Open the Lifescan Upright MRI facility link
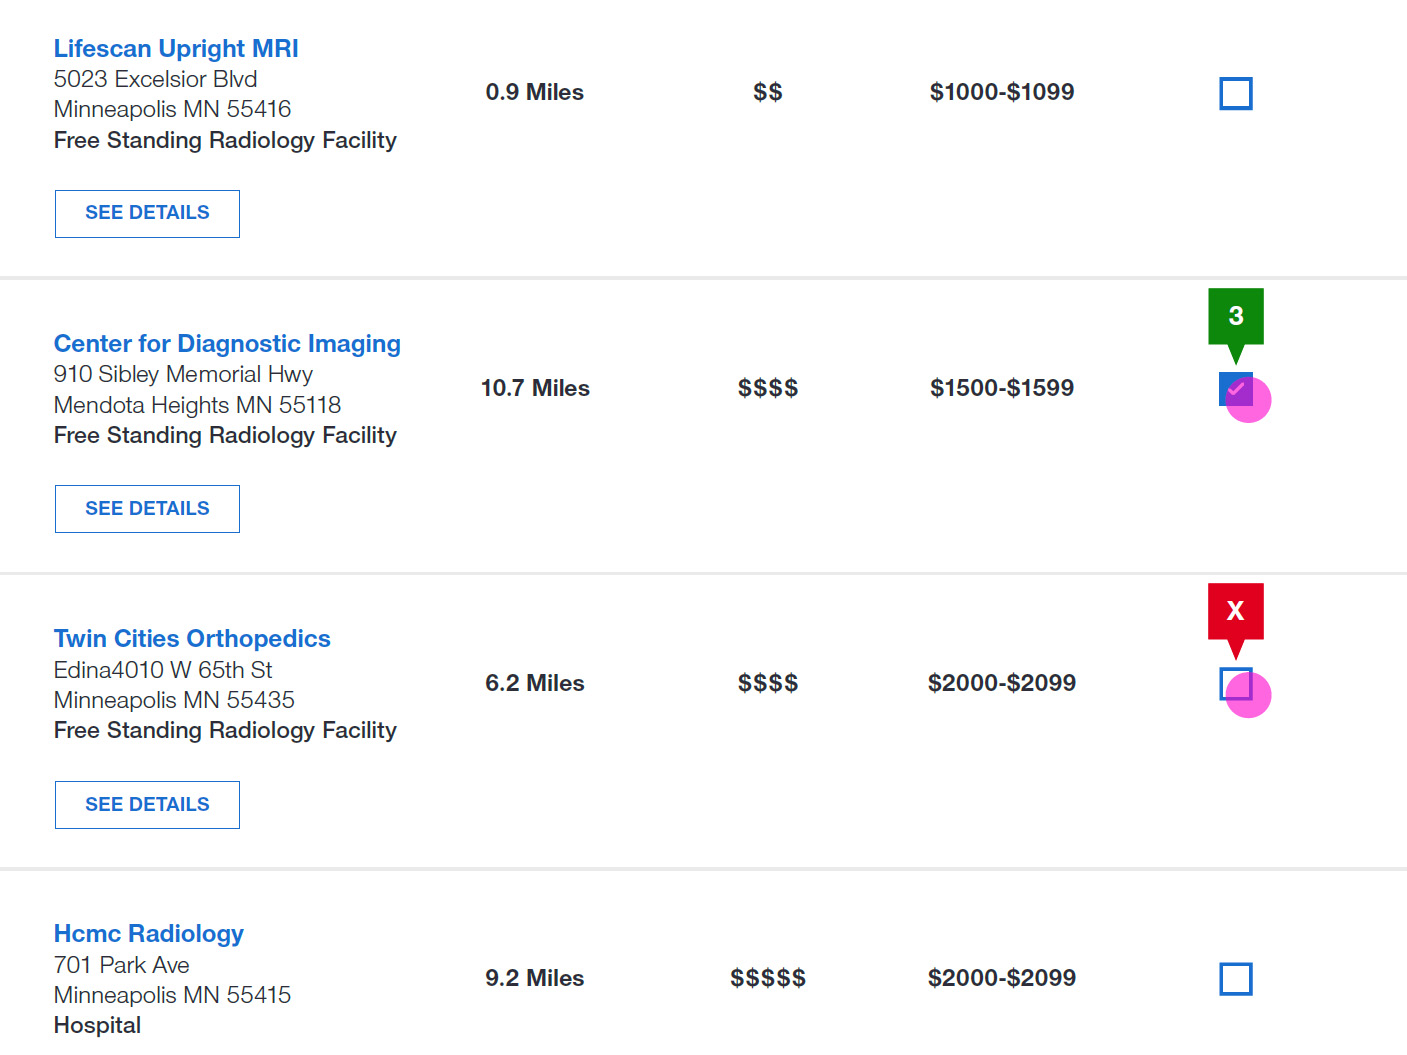The width and height of the screenshot is (1407, 1055). [x=176, y=48]
